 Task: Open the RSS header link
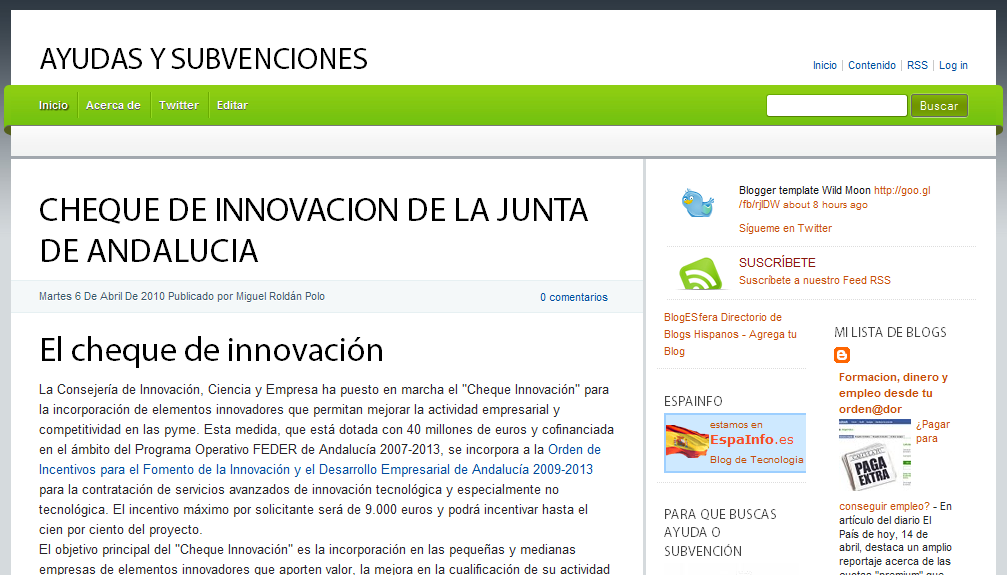(917, 66)
